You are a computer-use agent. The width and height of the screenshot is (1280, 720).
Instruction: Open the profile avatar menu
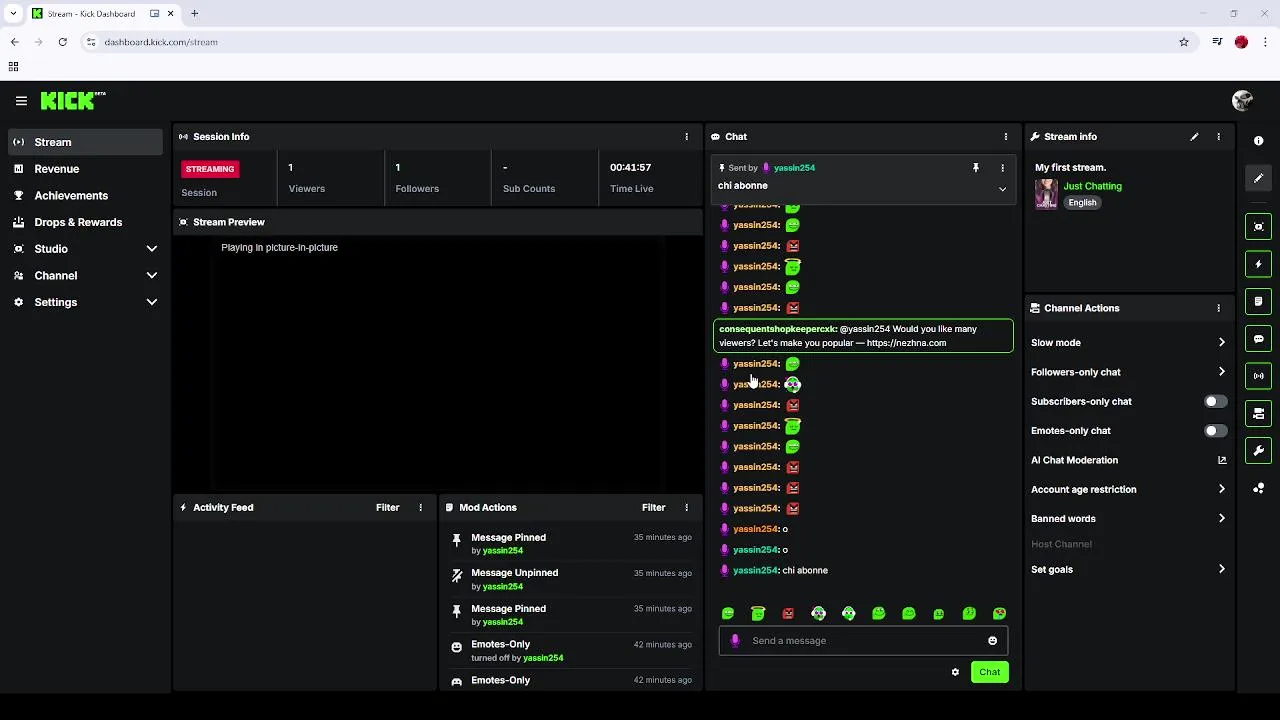(x=1242, y=101)
